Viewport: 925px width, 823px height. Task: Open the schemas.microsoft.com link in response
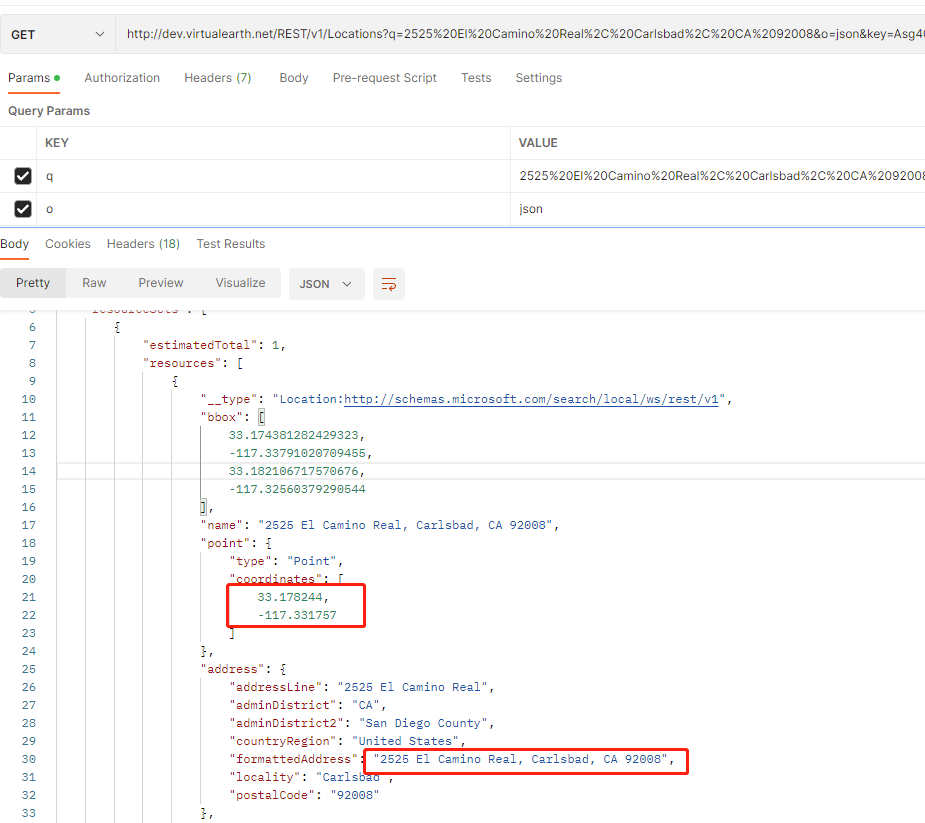click(x=531, y=399)
